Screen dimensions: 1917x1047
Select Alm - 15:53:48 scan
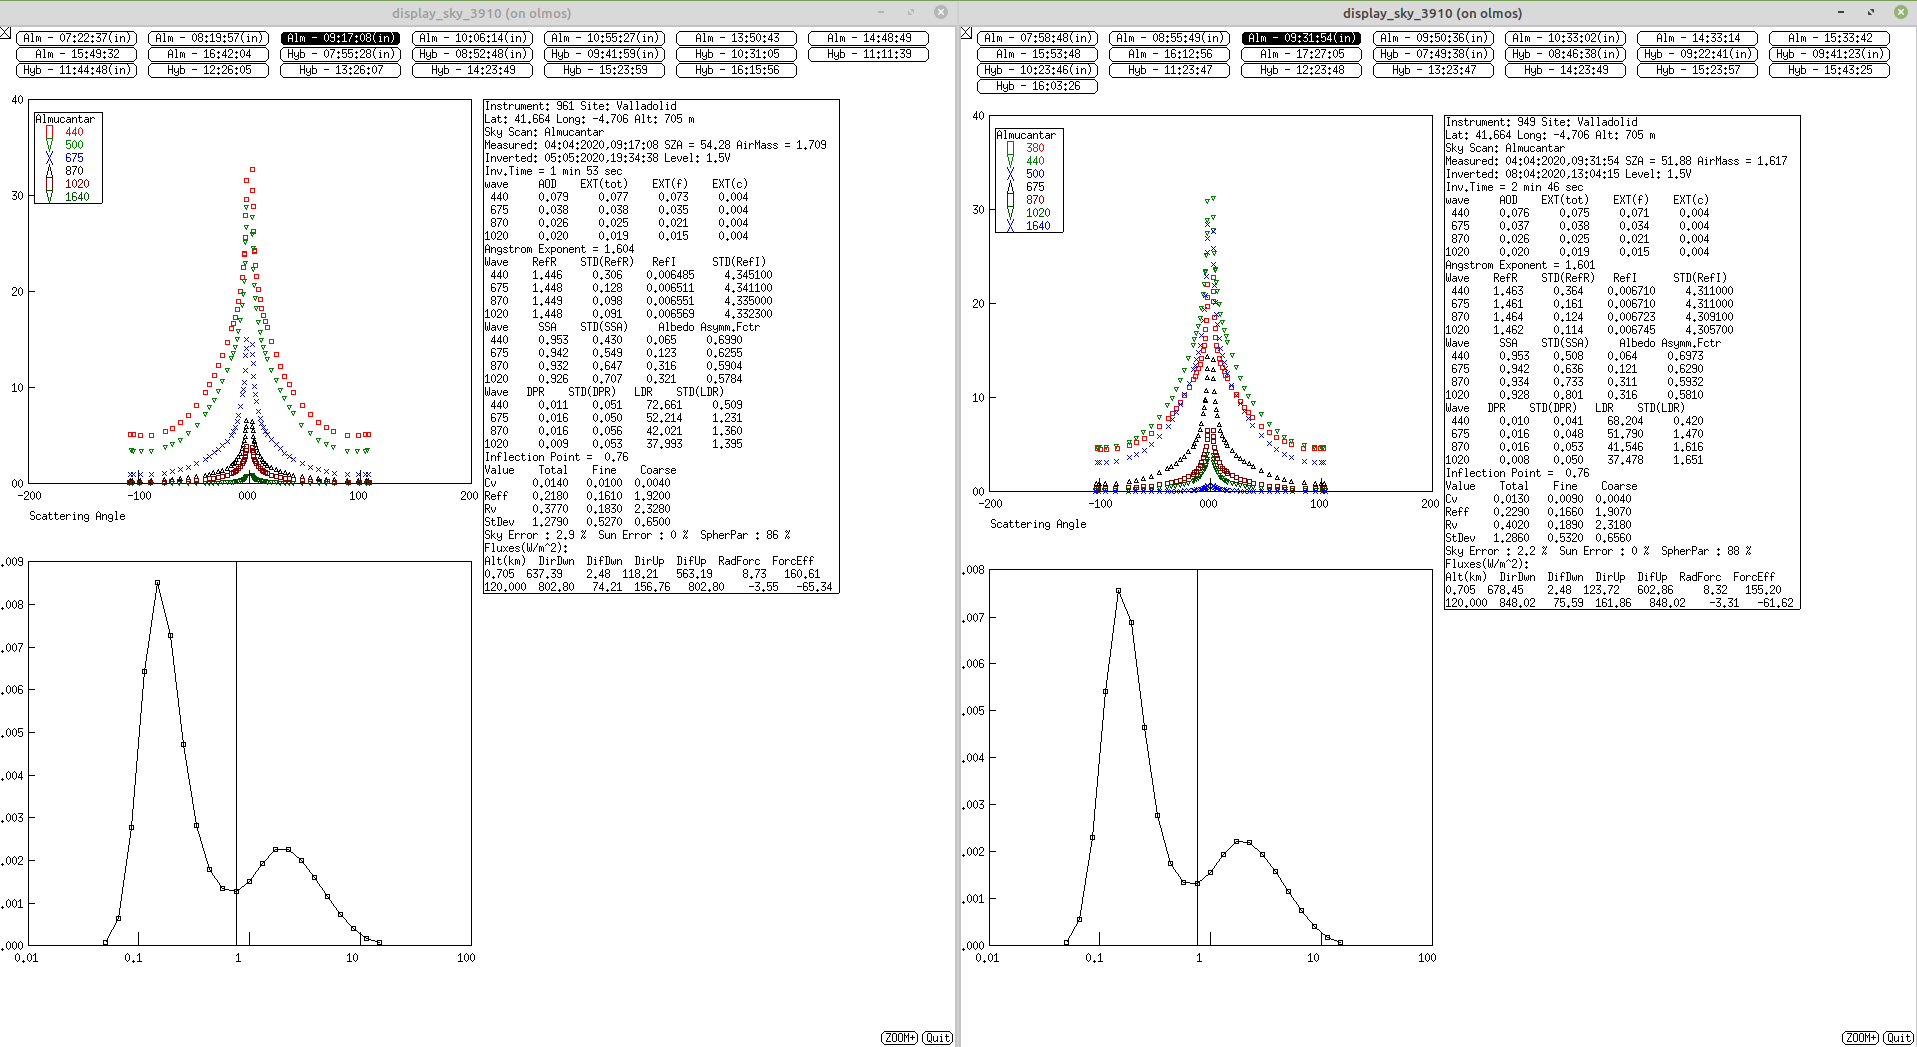(x=1038, y=54)
